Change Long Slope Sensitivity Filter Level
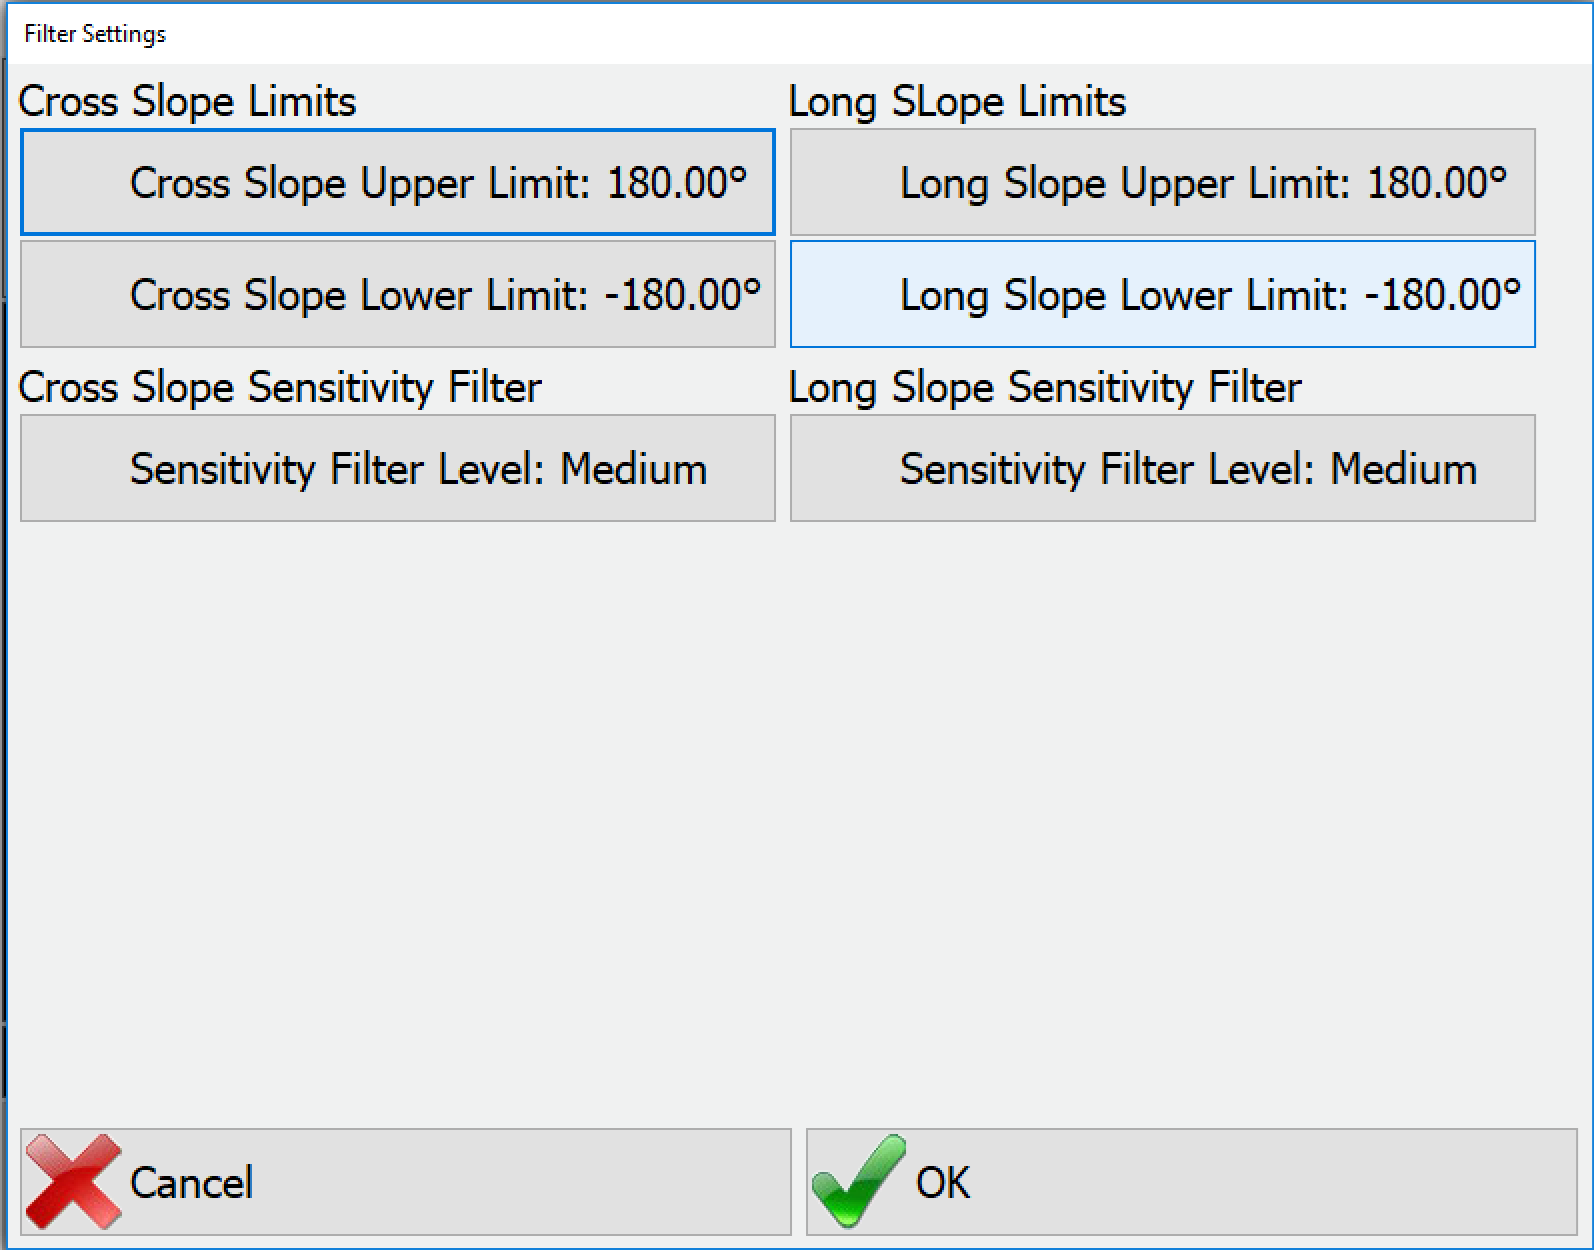 pos(1162,468)
